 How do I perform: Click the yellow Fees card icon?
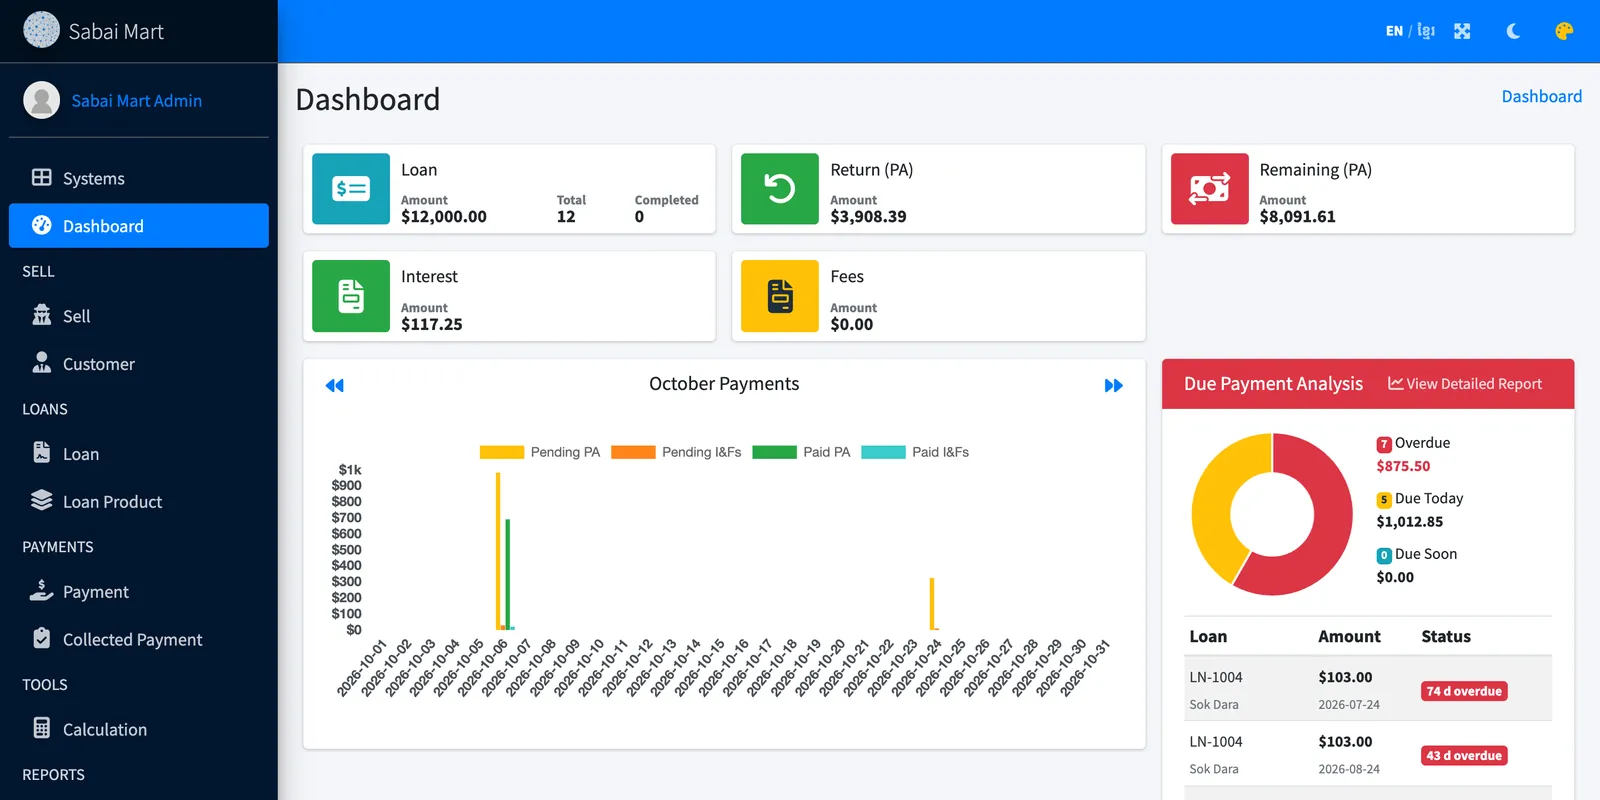pyautogui.click(x=780, y=296)
